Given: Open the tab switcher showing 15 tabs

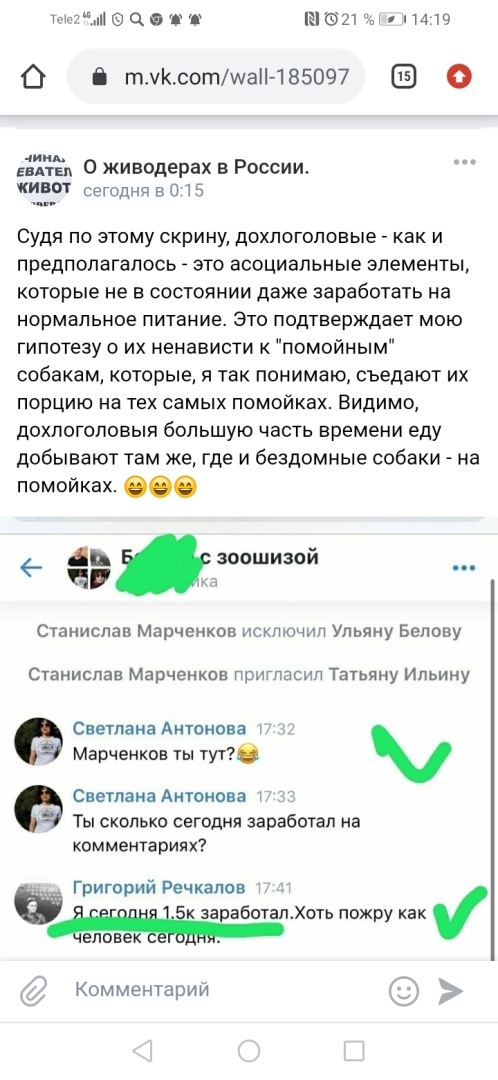Looking at the screenshot, I should click(x=404, y=77).
